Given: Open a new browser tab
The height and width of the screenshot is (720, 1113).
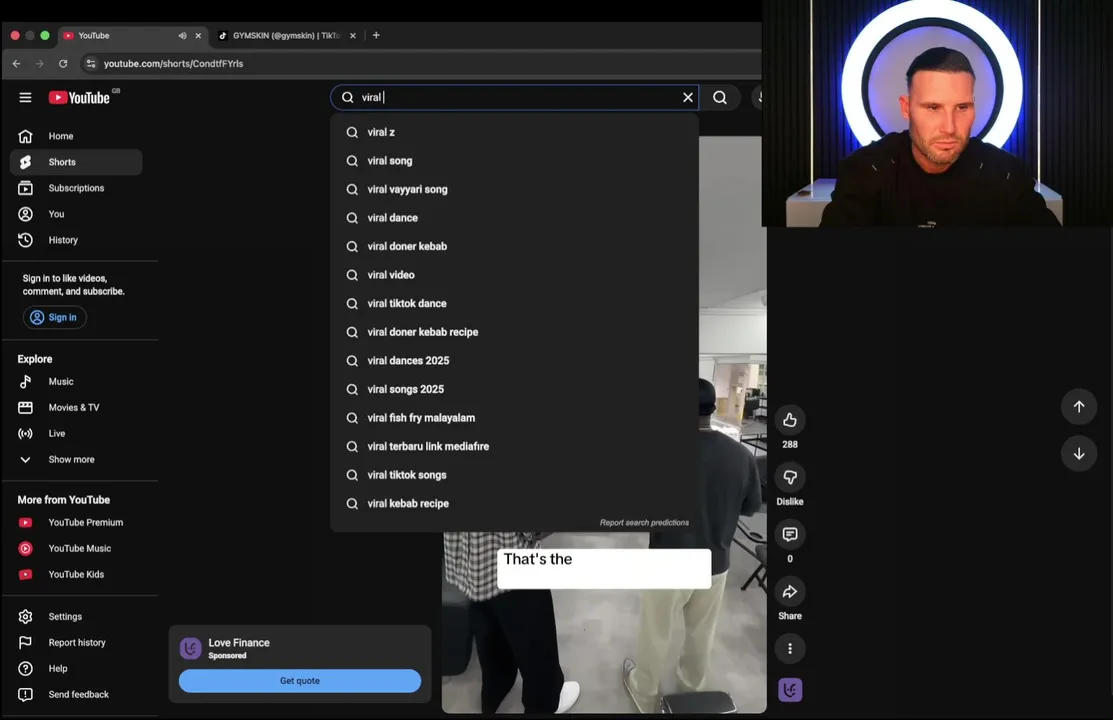Looking at the screenshot, I should coord(376,35).
